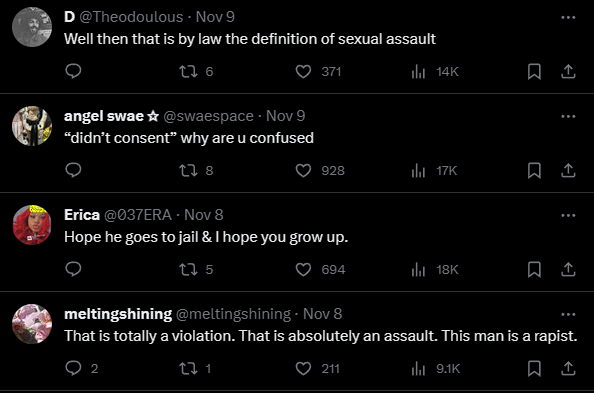The image size is (594, 393).
Task: View analytics for the 9.1K views tweet
Action: coord(436,368)
